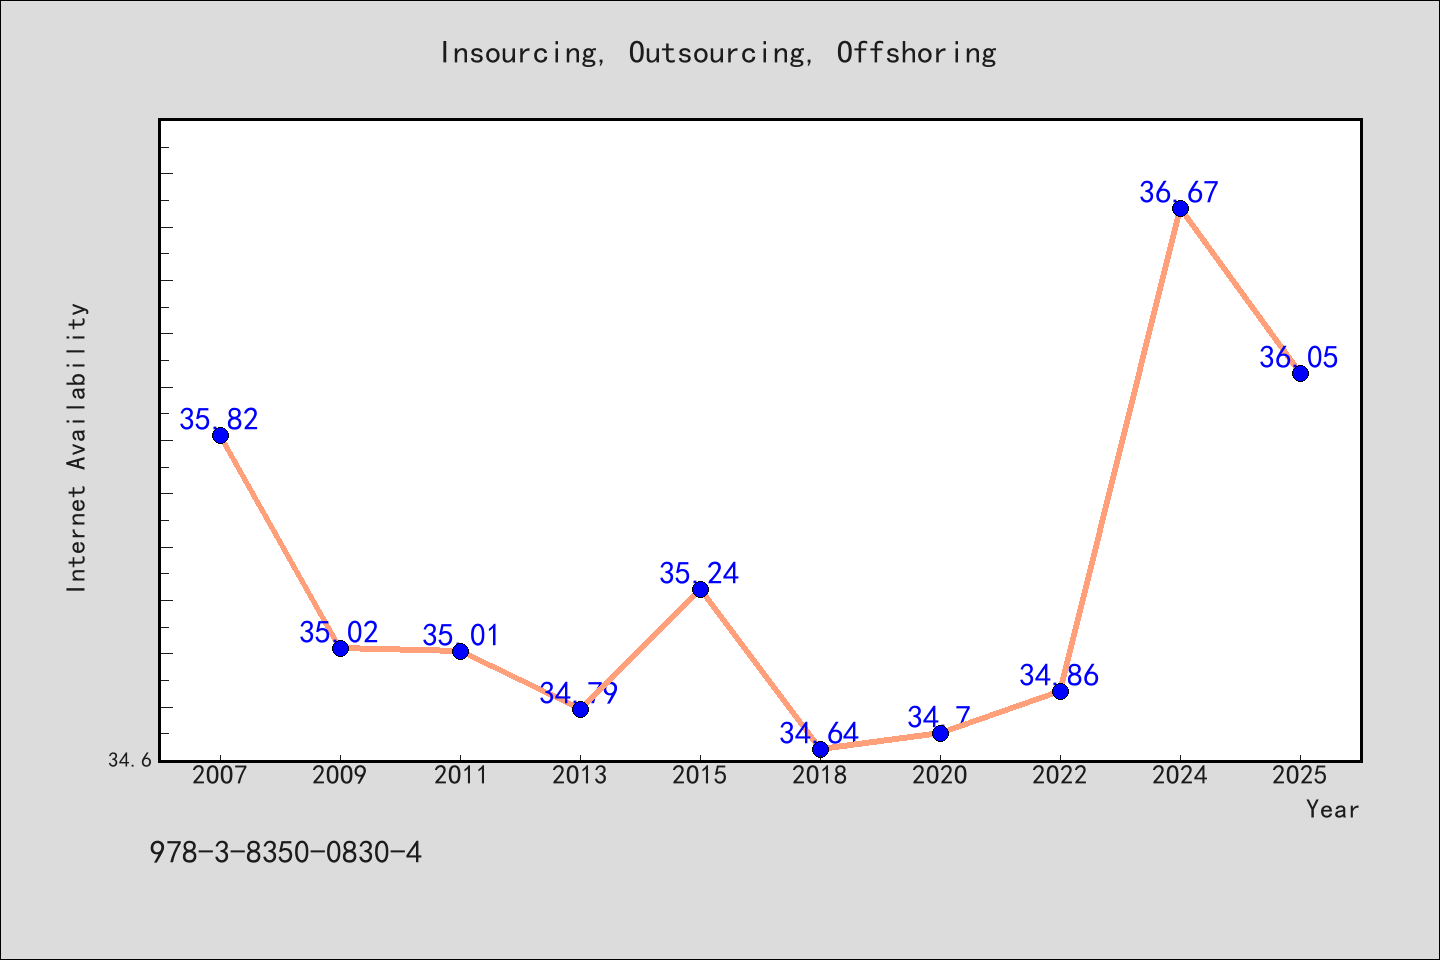Click the 2007 x-axis tick label
The width and height of the screenshot is (1440, 960).
[220, 775]
